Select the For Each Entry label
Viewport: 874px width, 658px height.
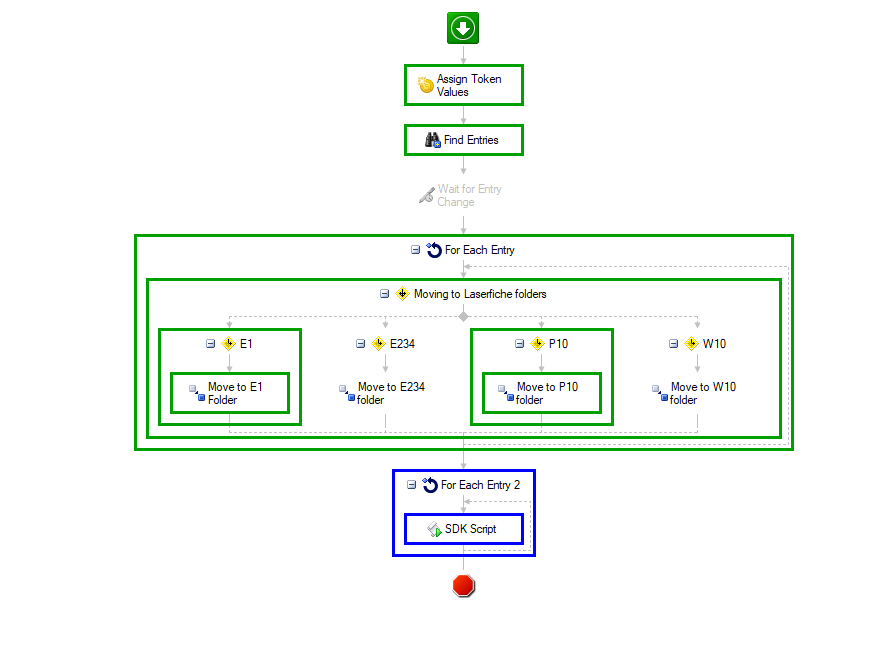[479, 250]
